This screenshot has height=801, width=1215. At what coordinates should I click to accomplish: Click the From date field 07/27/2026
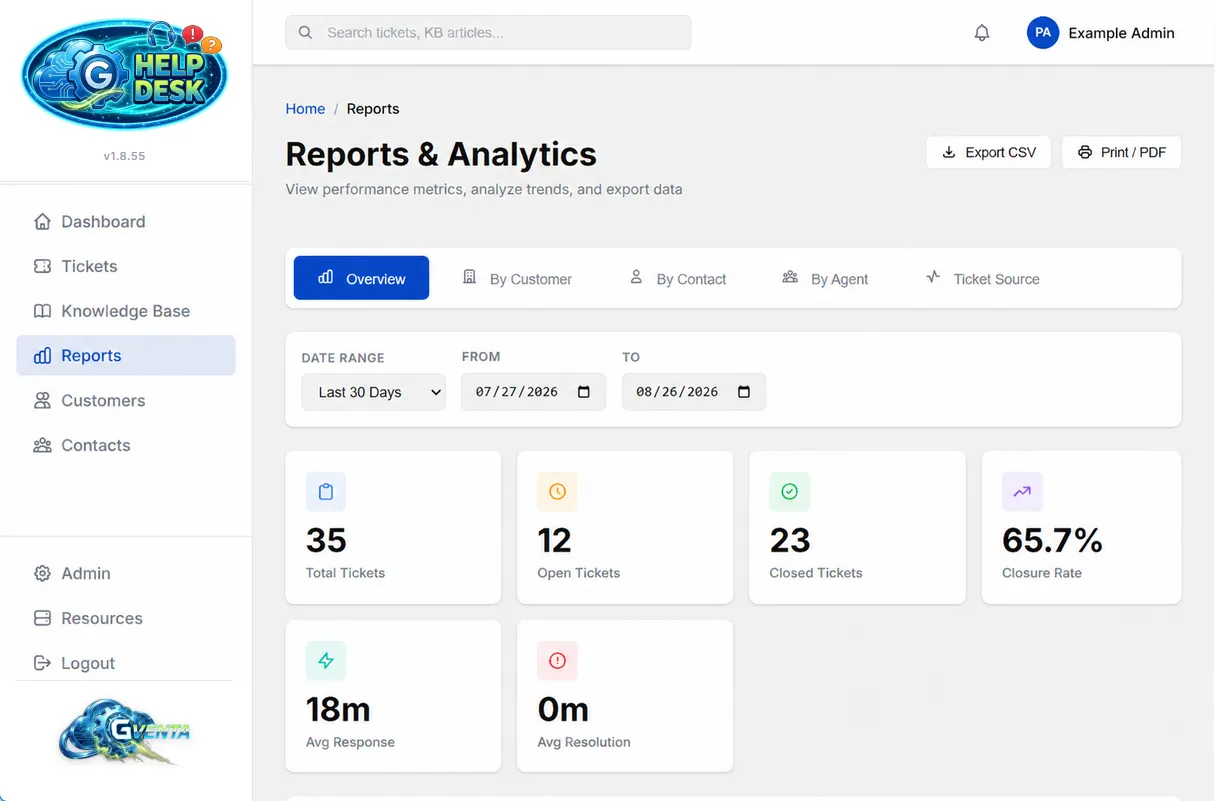[x=533, y=392]
